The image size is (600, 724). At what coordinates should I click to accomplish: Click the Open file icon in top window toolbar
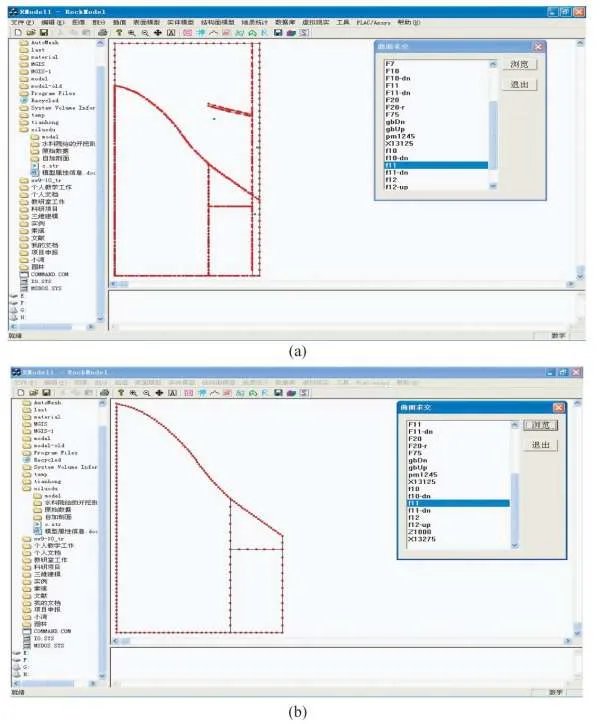coord(30,32)
